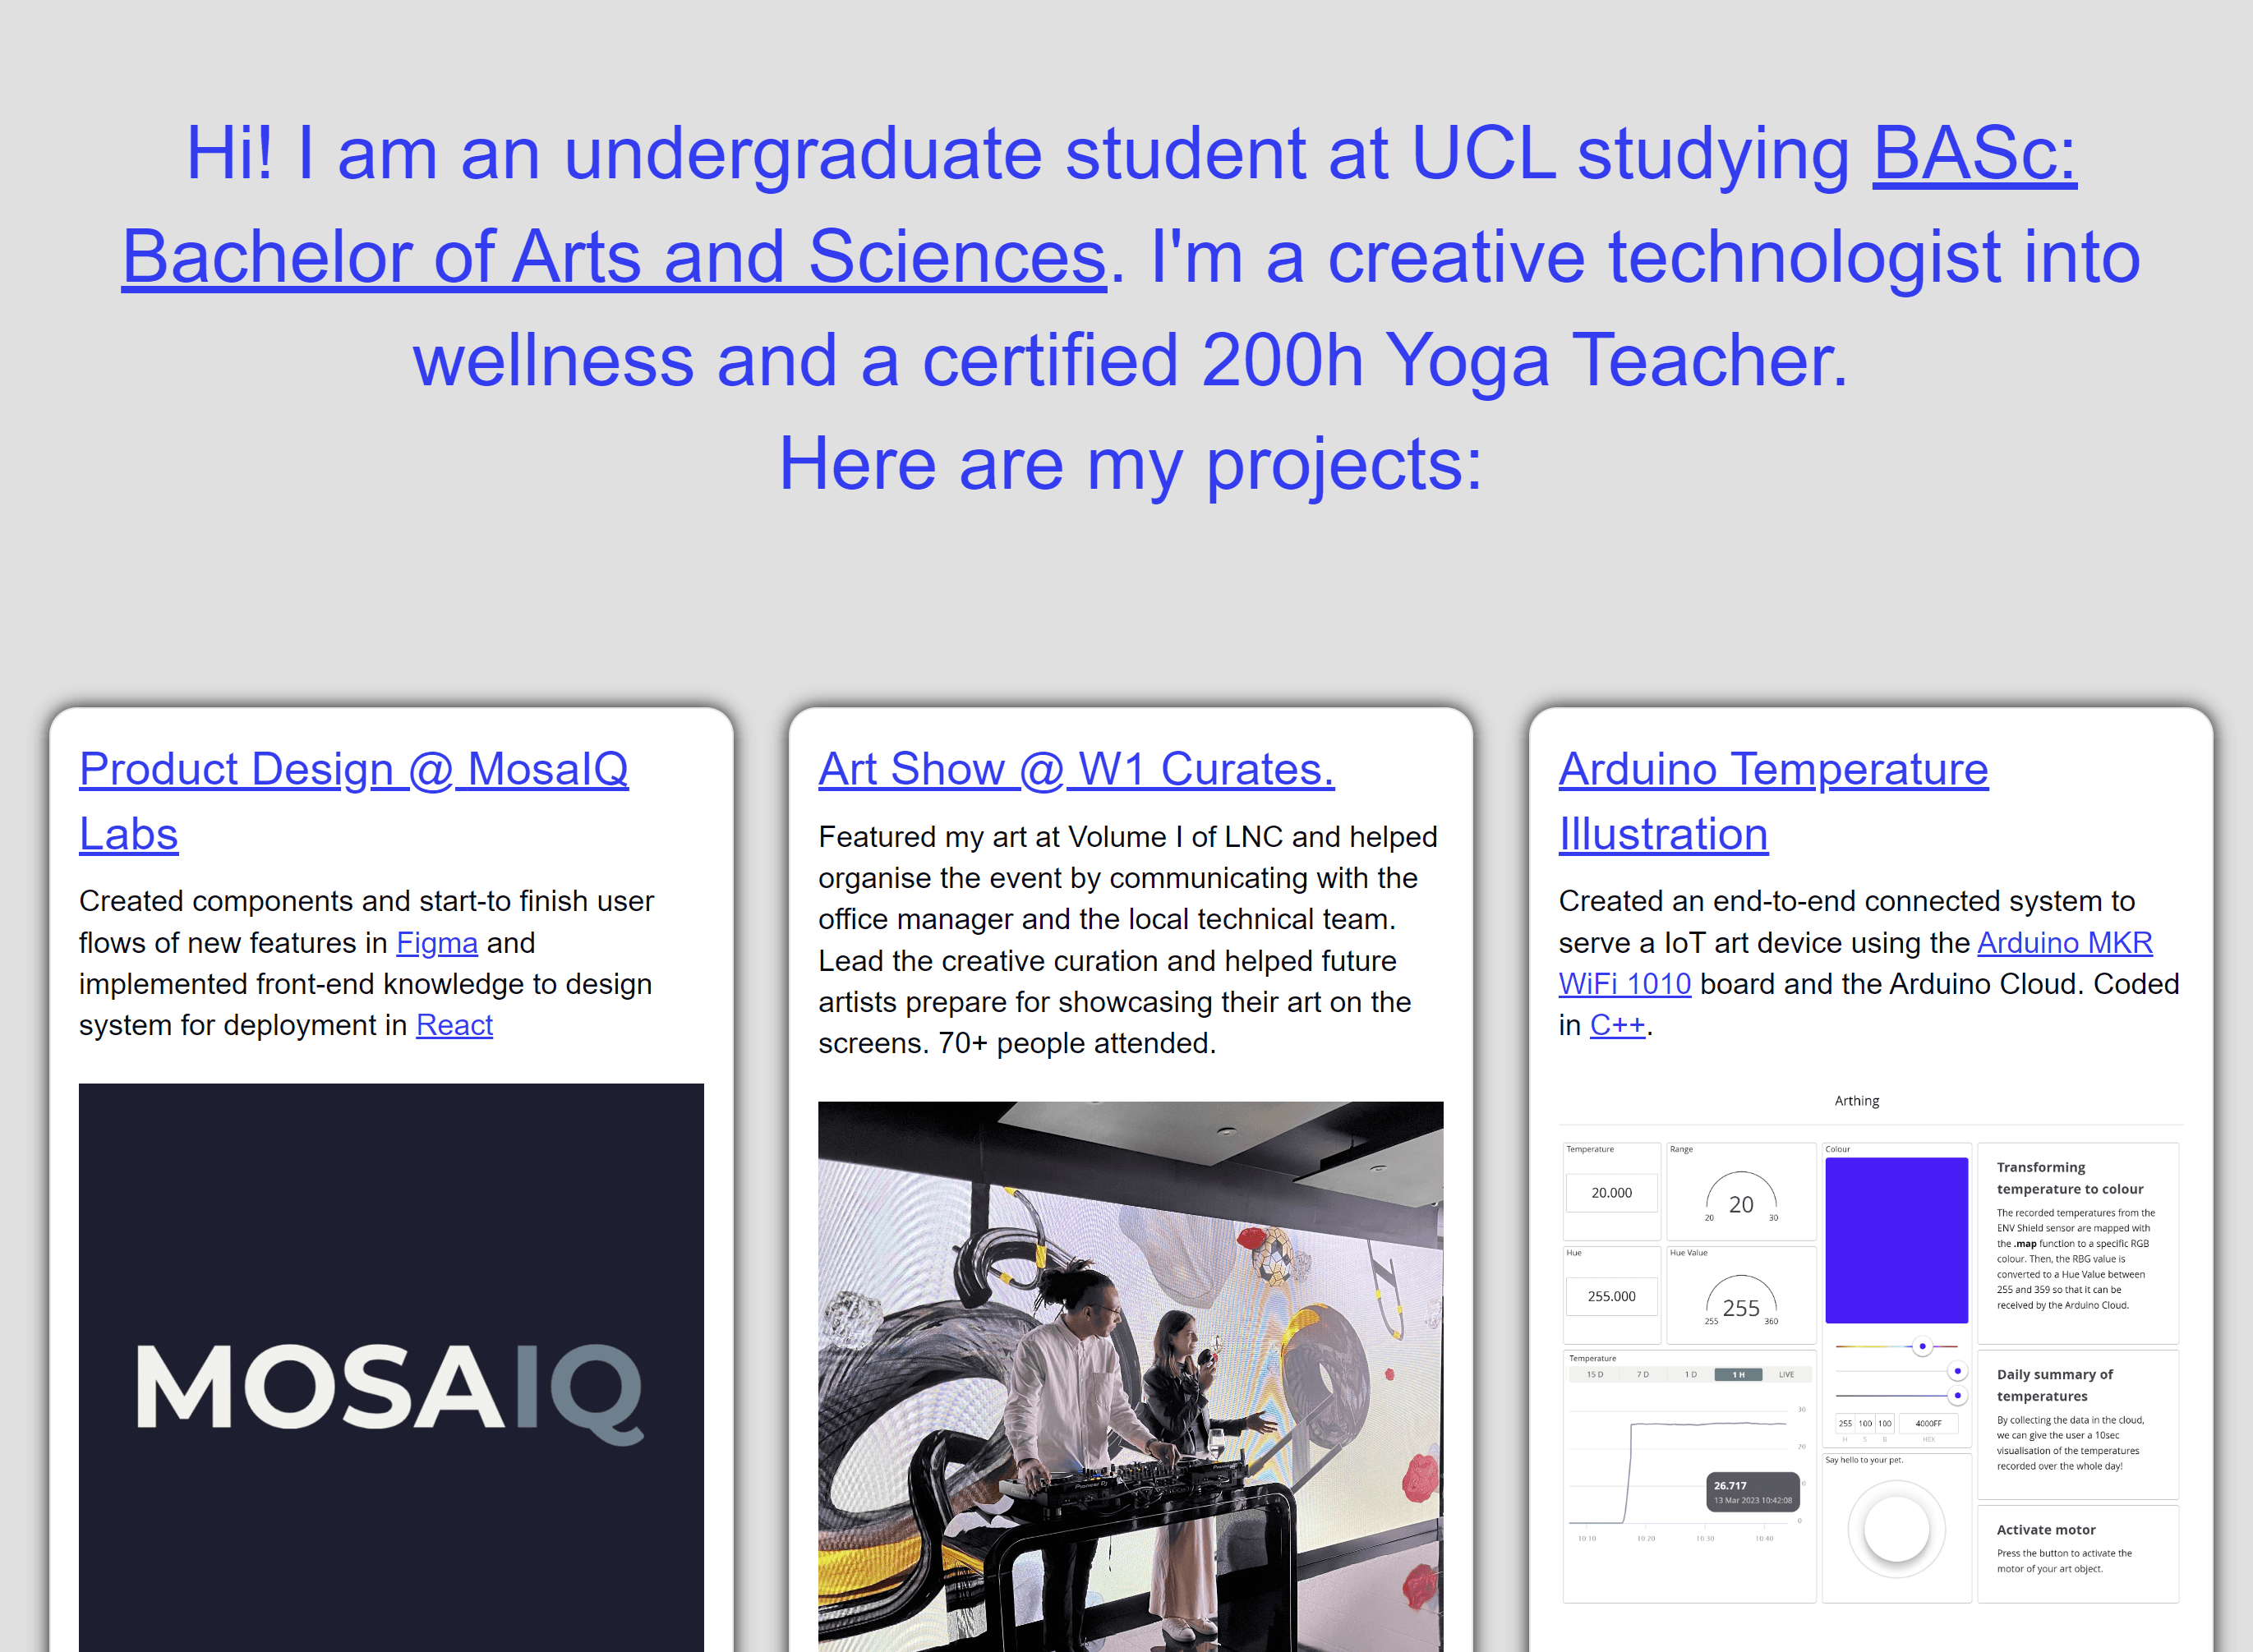Click the Range gauge showing 20
The image size is (2253, 1652).
1741,1196
